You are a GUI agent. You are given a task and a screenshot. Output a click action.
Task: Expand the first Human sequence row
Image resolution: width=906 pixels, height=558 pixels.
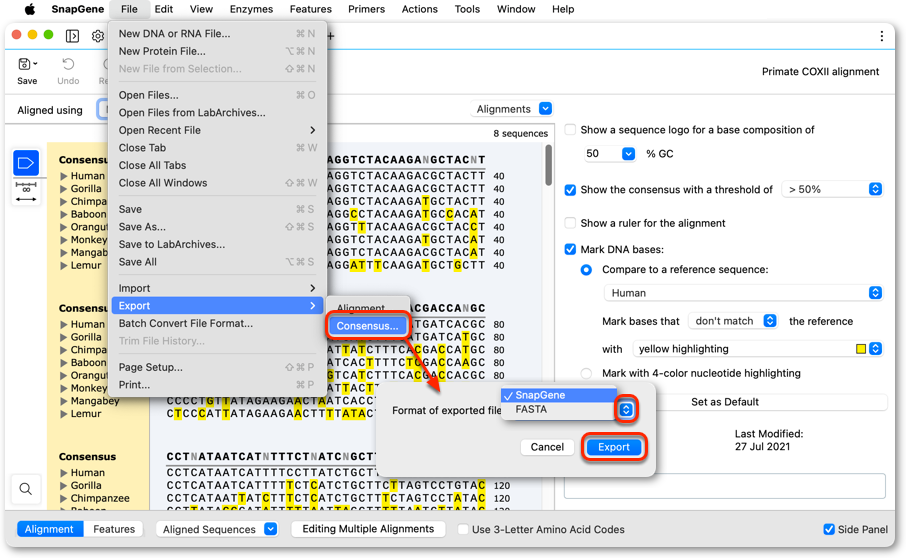pos(64,176)
